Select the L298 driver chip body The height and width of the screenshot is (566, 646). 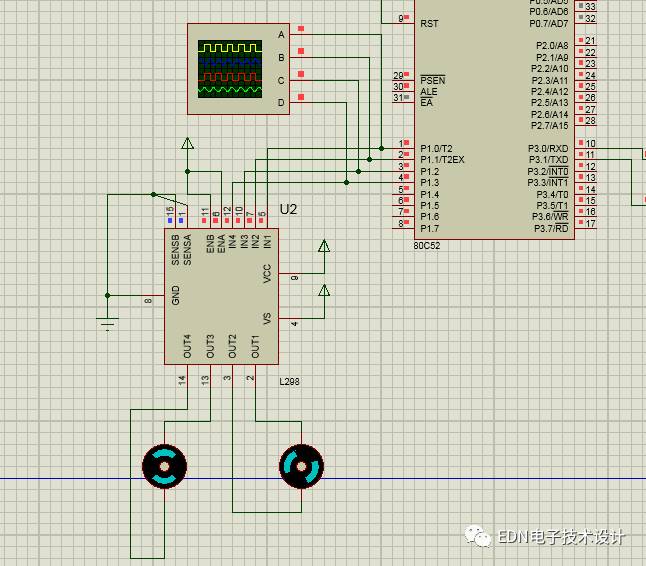[222, 296]
